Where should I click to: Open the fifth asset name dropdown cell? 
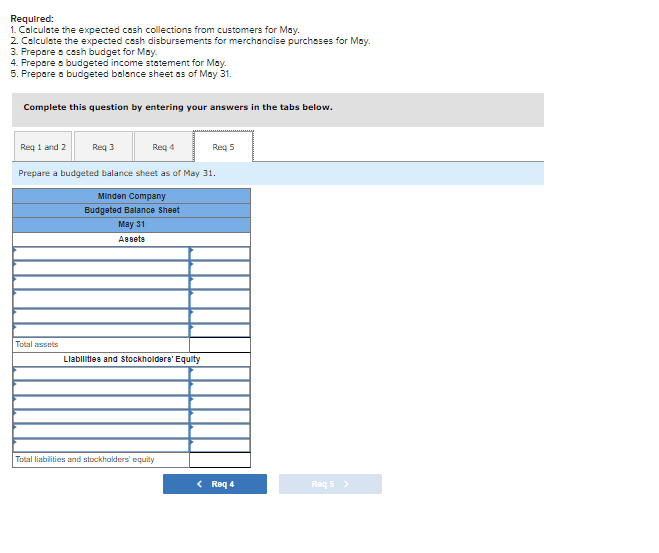tap(101, 316)
